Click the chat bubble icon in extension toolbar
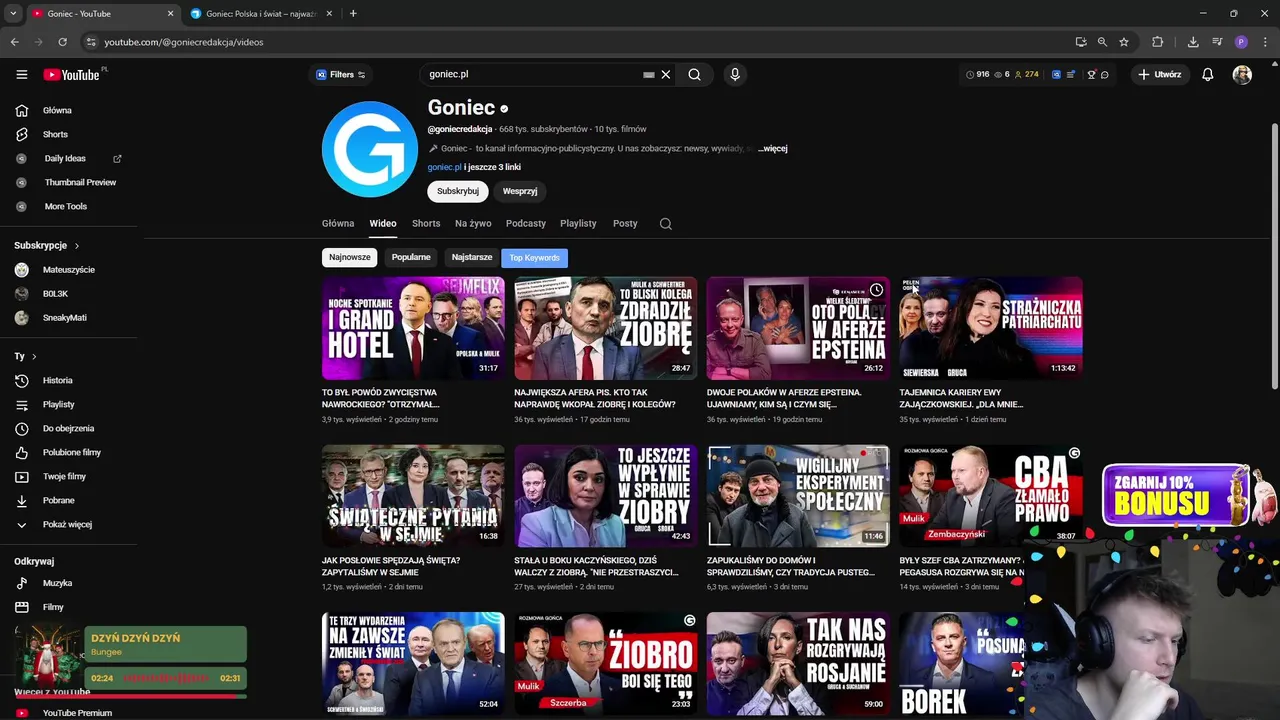1280x720 pixels. pos(1104,74)
